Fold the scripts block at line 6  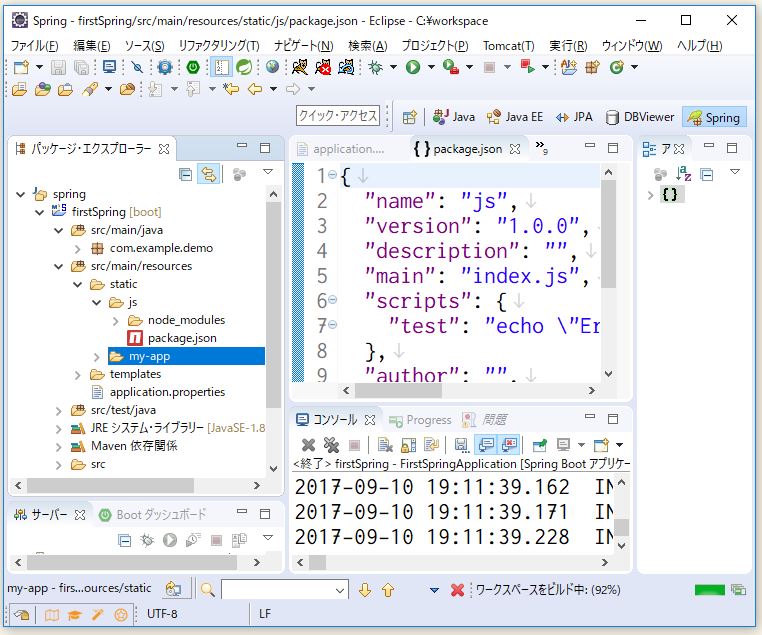pos(333,300)
